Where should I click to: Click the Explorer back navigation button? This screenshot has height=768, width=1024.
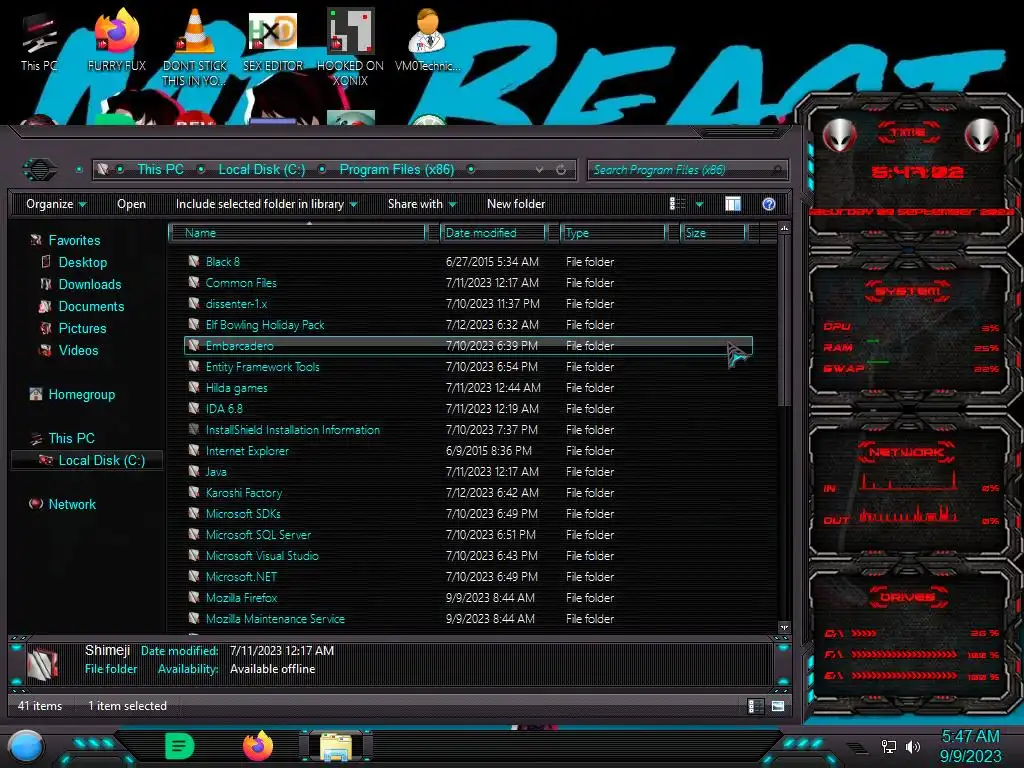tap(40, 170)
